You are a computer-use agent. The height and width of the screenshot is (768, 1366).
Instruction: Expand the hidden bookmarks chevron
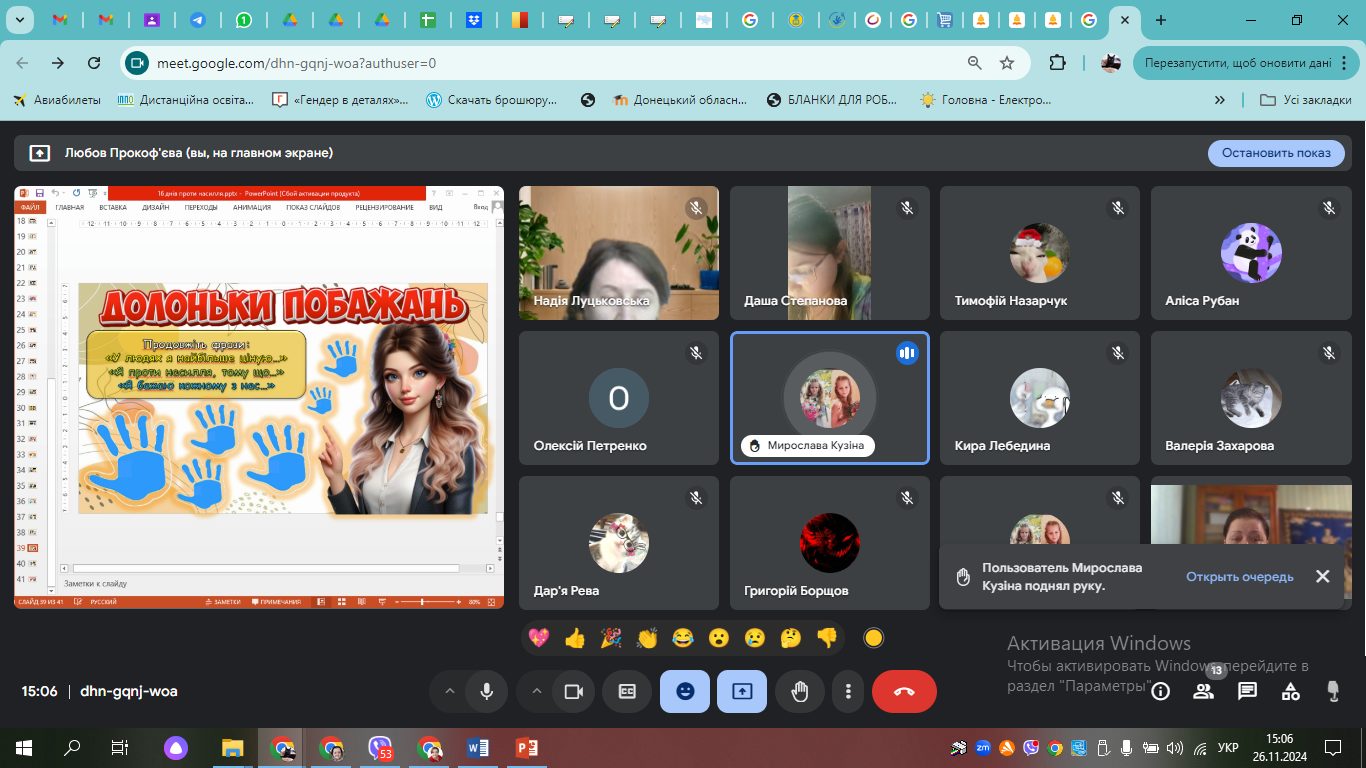(1219, 100)
